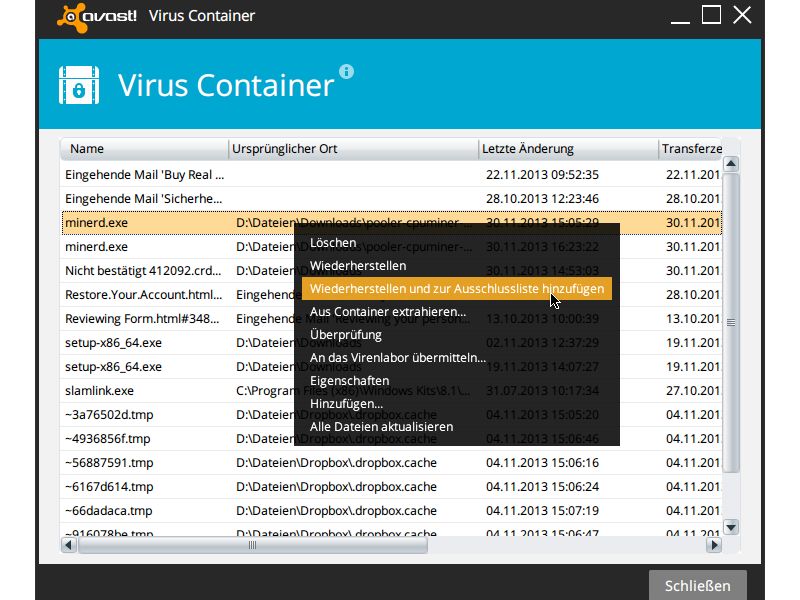800x600 pixels.
Task: Select the ~66dadaca.tmp entry
Action: point(109,510)
